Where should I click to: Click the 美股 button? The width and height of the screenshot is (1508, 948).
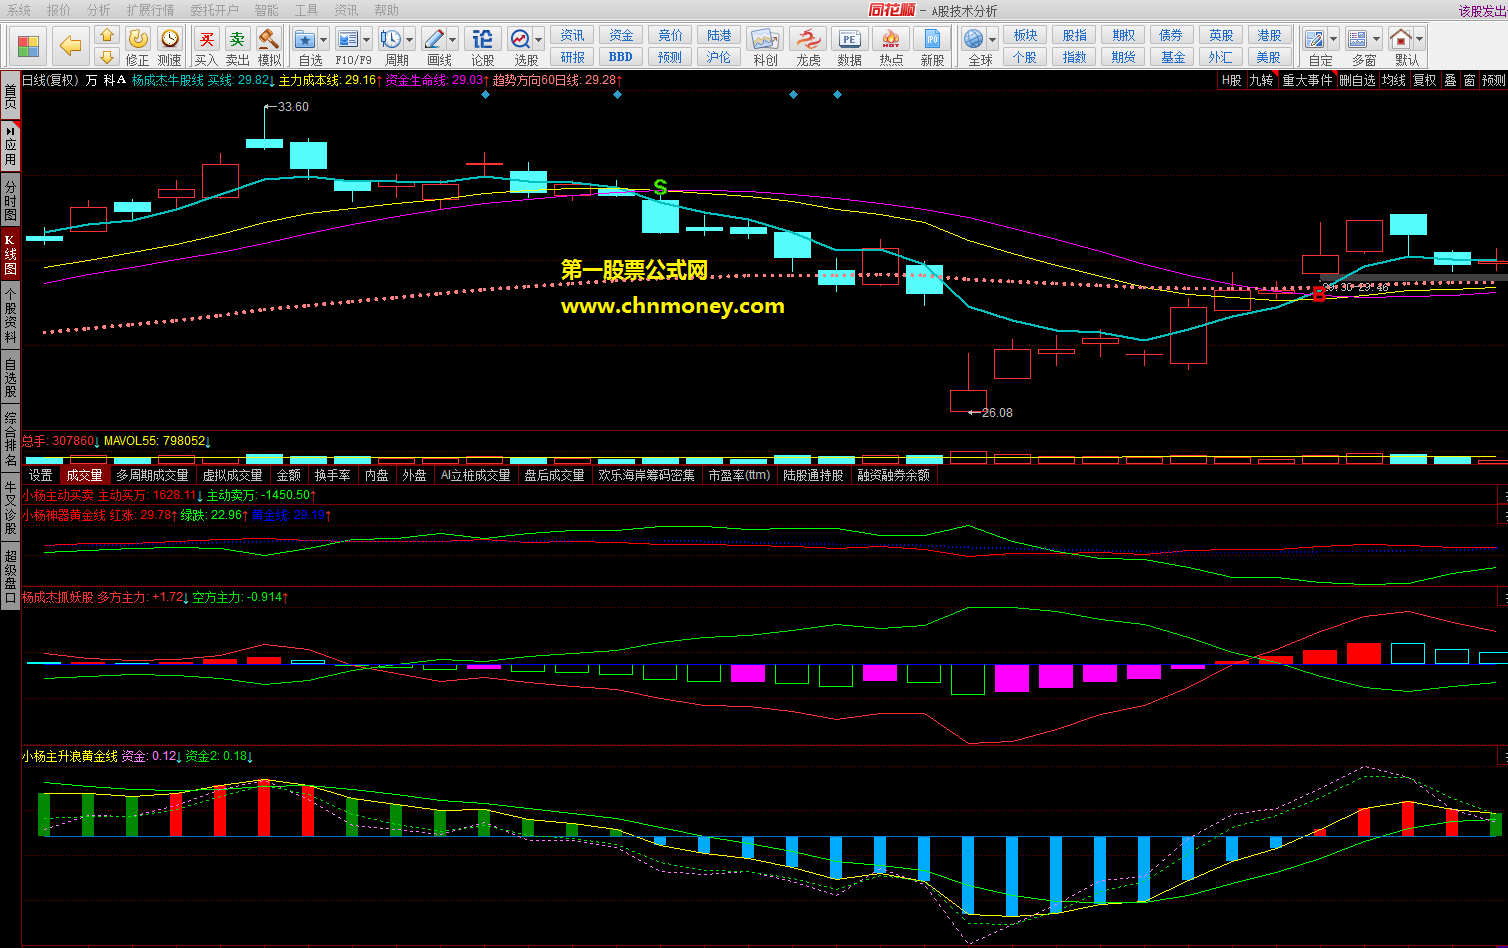point(1269,57)
